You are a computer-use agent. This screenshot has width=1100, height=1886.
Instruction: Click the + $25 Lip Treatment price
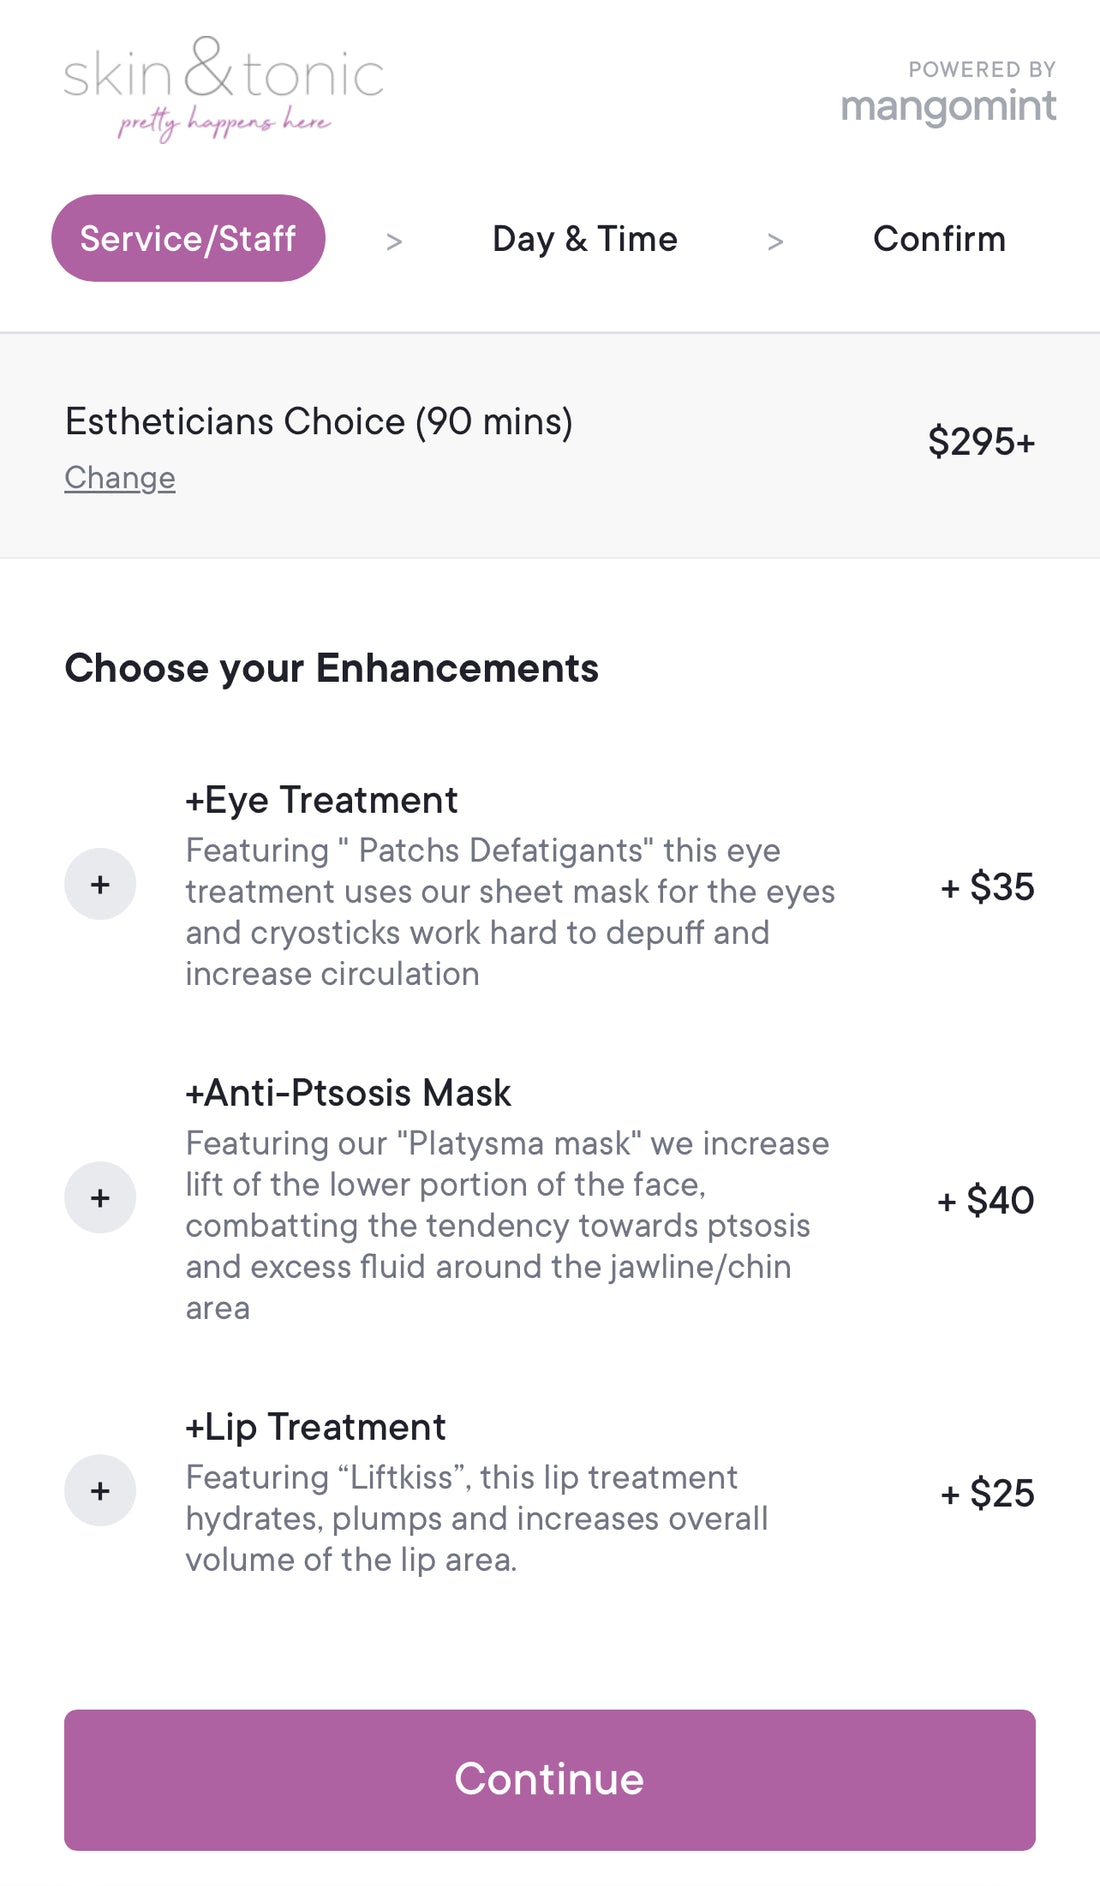[987, 1493]
